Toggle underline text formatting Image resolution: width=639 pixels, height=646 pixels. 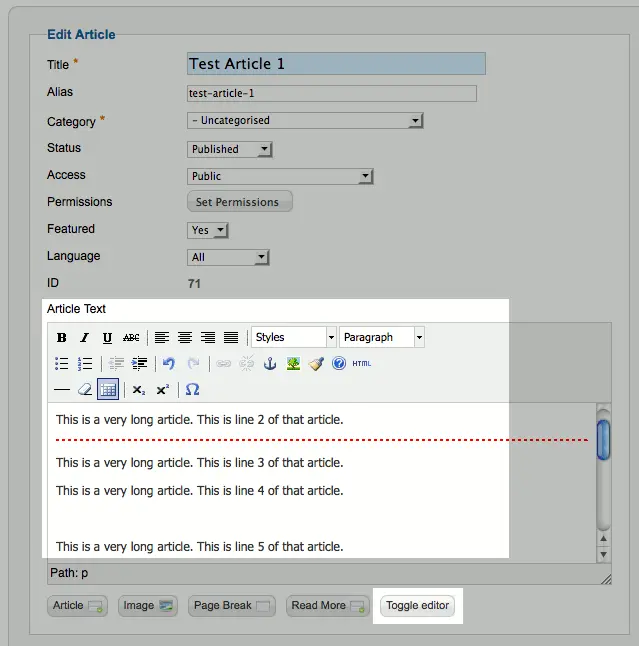tap(107, 338)
